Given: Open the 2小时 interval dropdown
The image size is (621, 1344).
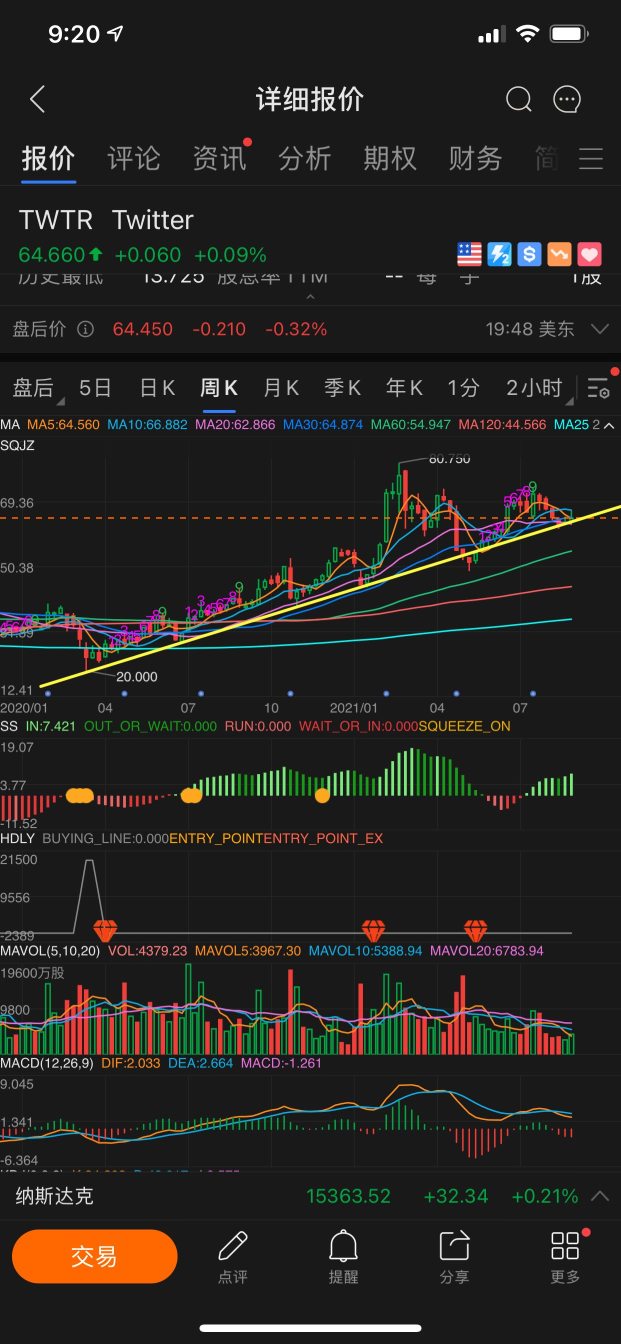Looking at the screenshot, I should coord(538,388).
